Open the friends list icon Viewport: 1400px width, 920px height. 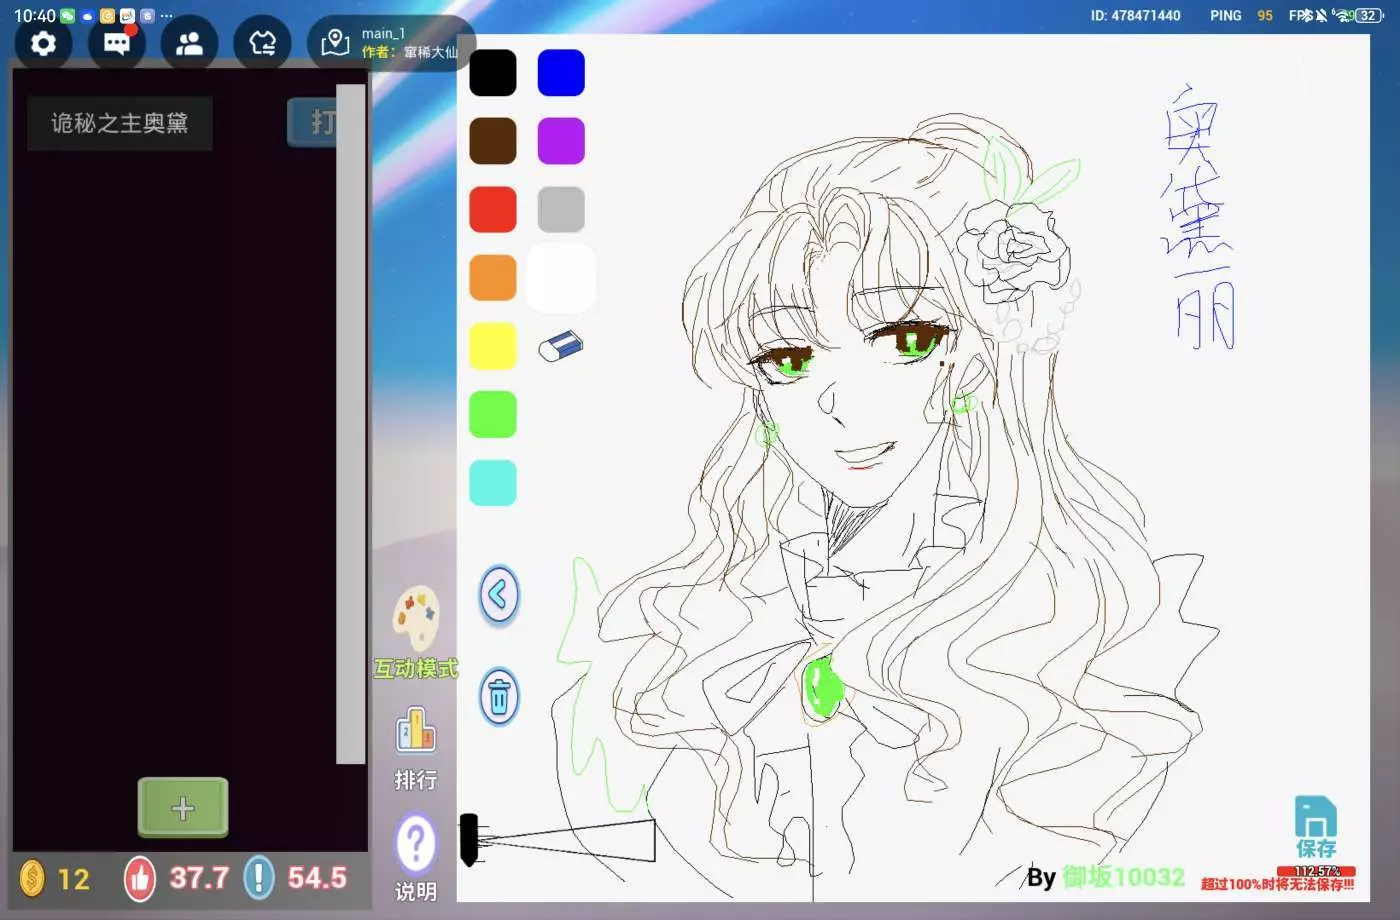click(189, 43)
